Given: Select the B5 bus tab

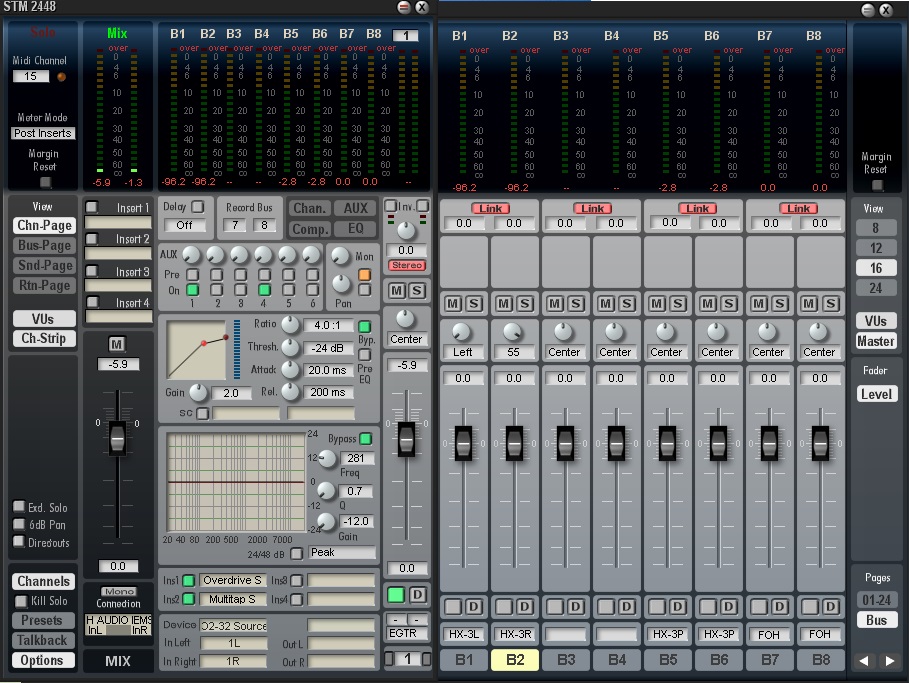Looking at the screenshot, I should [x=668, y=660].
